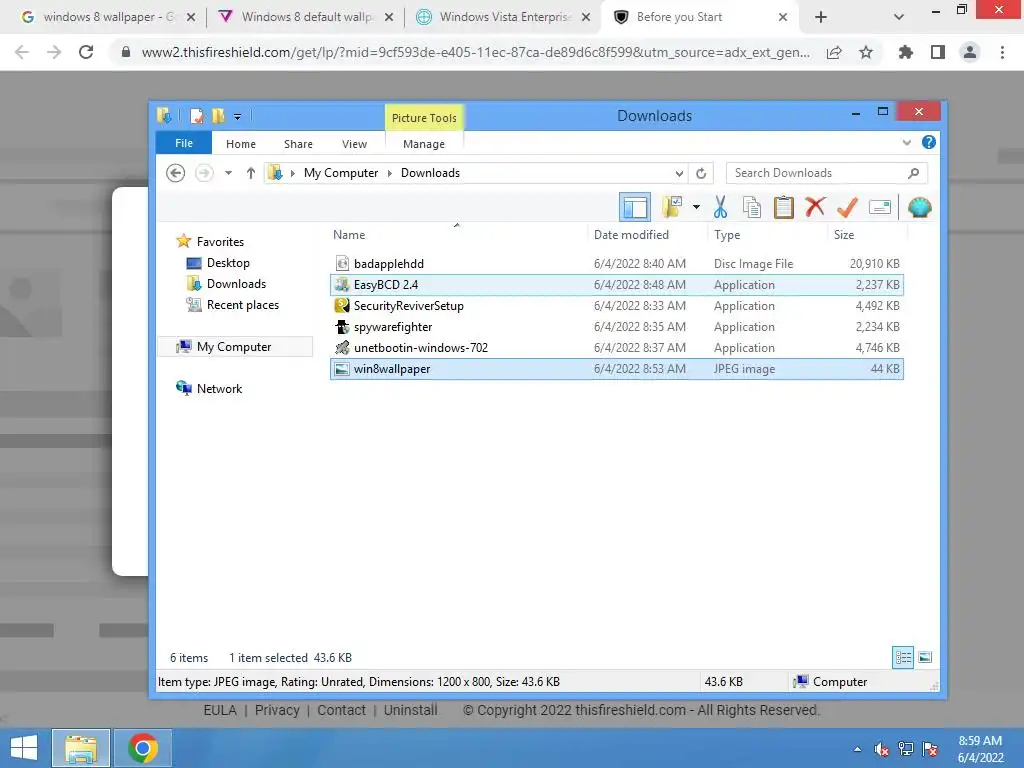This screenshot has height=768, width=1024.
Task: Switch to the Share ribbon tab
Action: 298,144
